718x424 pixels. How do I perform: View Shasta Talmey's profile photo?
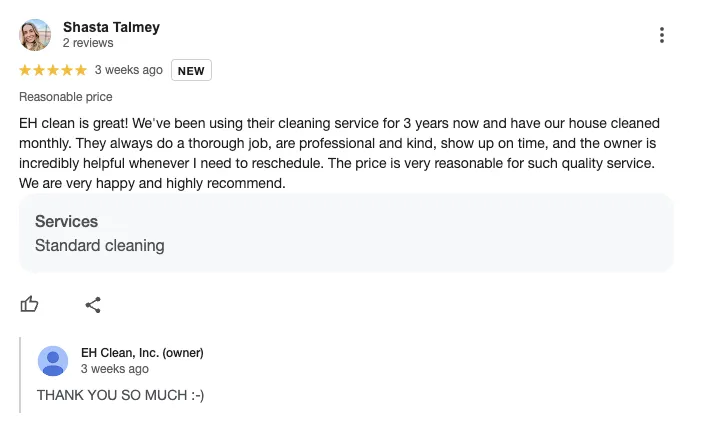point(35,35)
